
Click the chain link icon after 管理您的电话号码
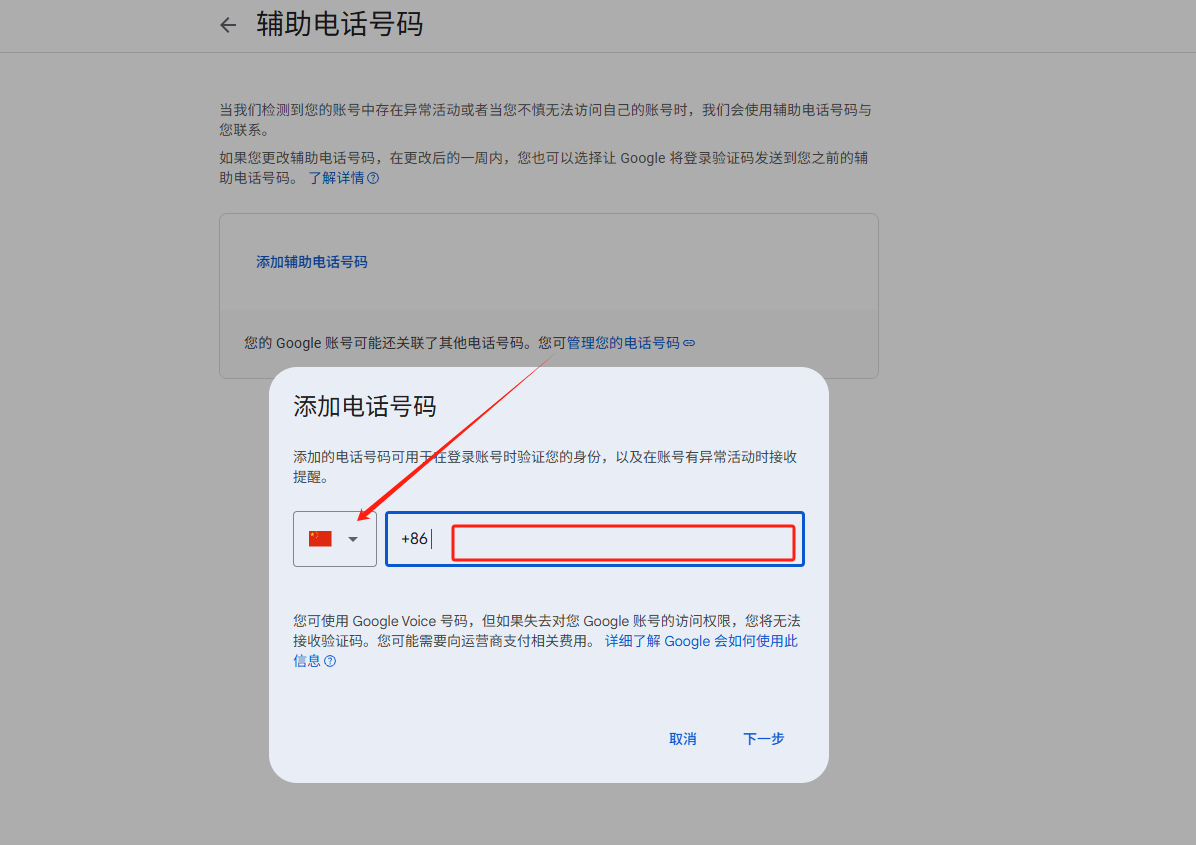(689, 343)
